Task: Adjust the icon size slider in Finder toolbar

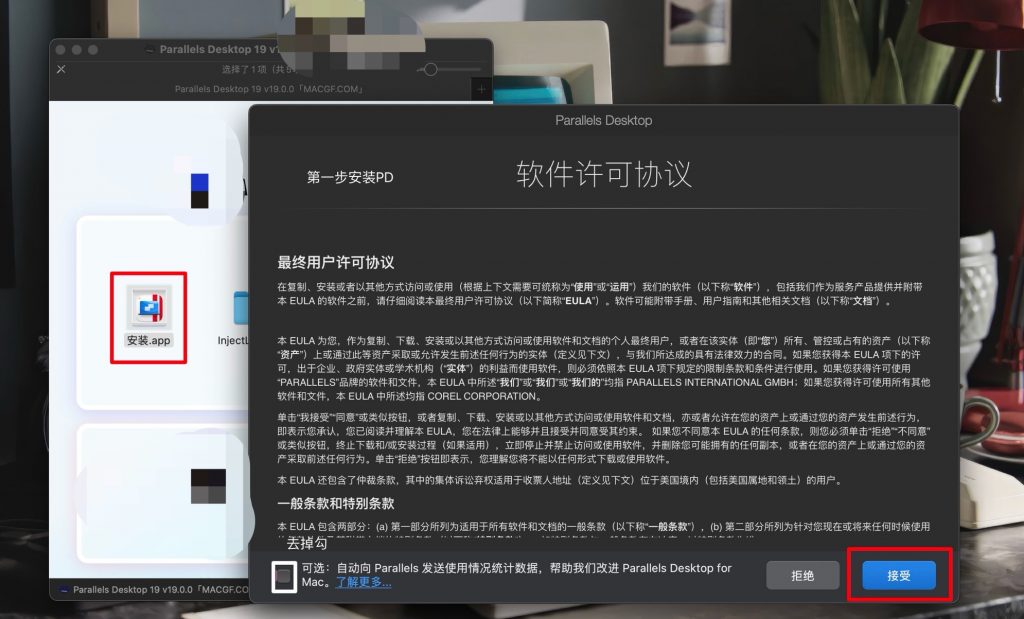Action: pos(430,69)
